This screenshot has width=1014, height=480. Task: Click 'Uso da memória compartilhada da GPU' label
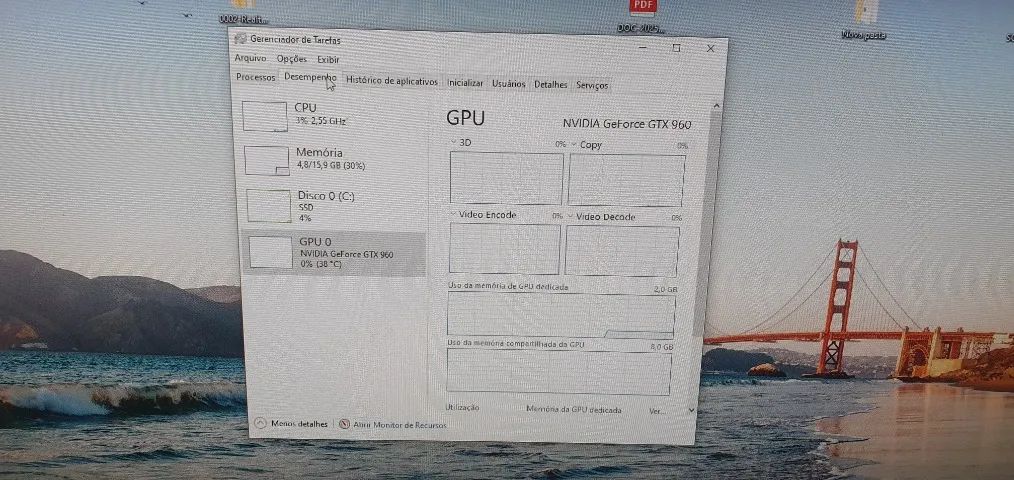click(515, 344)
